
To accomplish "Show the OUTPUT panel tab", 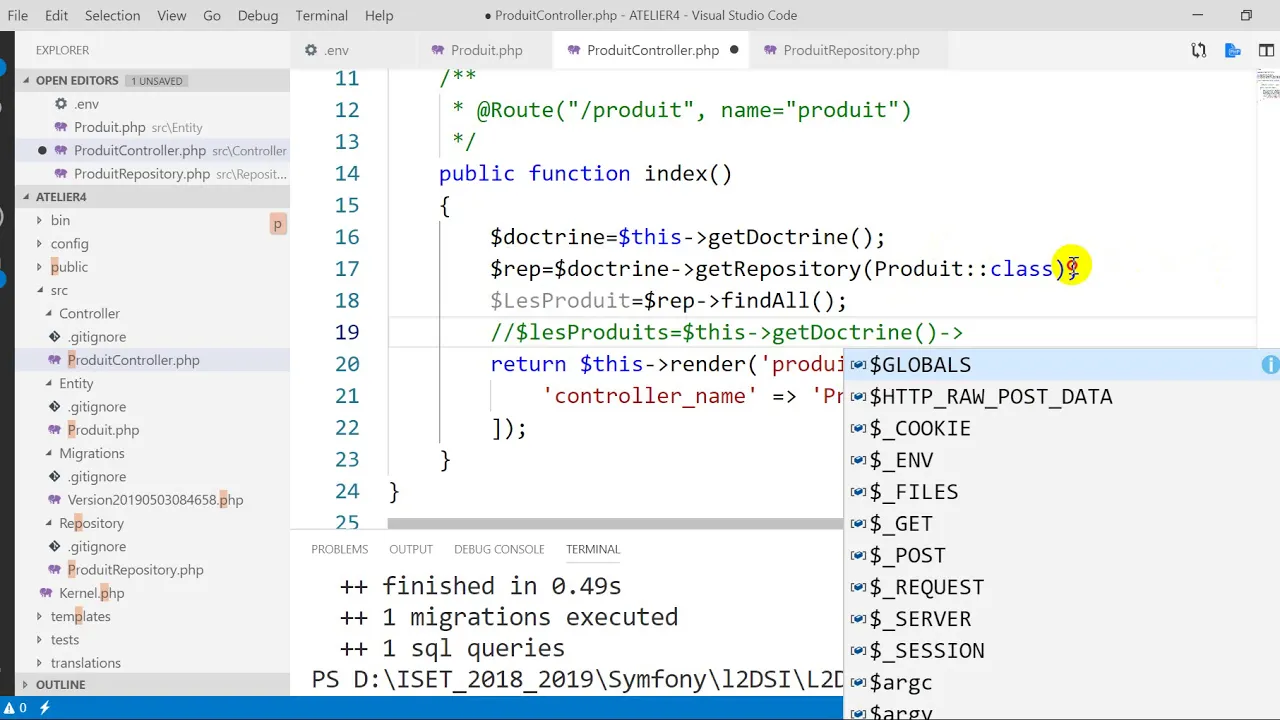I will (x=411, y=549).
